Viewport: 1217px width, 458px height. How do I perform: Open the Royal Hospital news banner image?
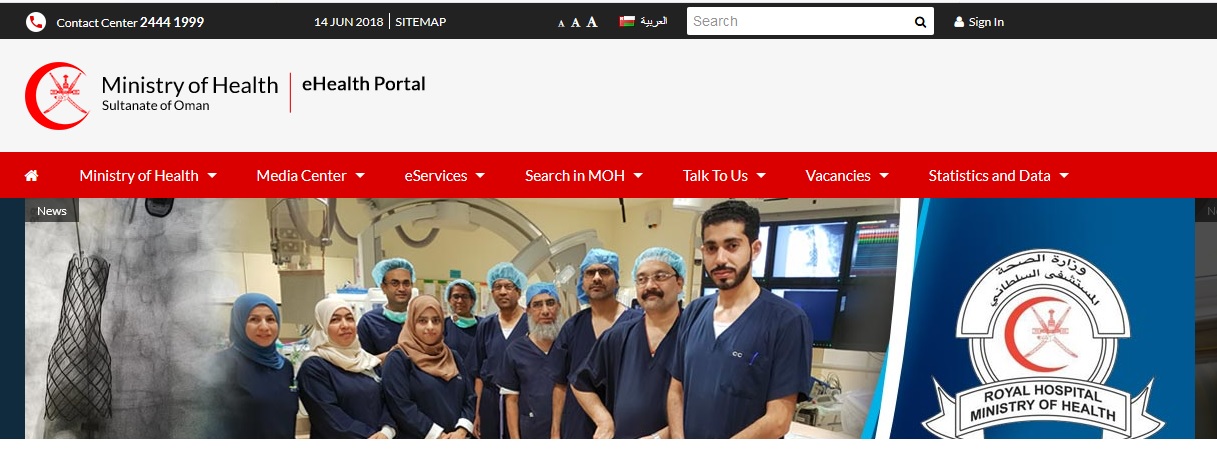click(x=609, y=318)
